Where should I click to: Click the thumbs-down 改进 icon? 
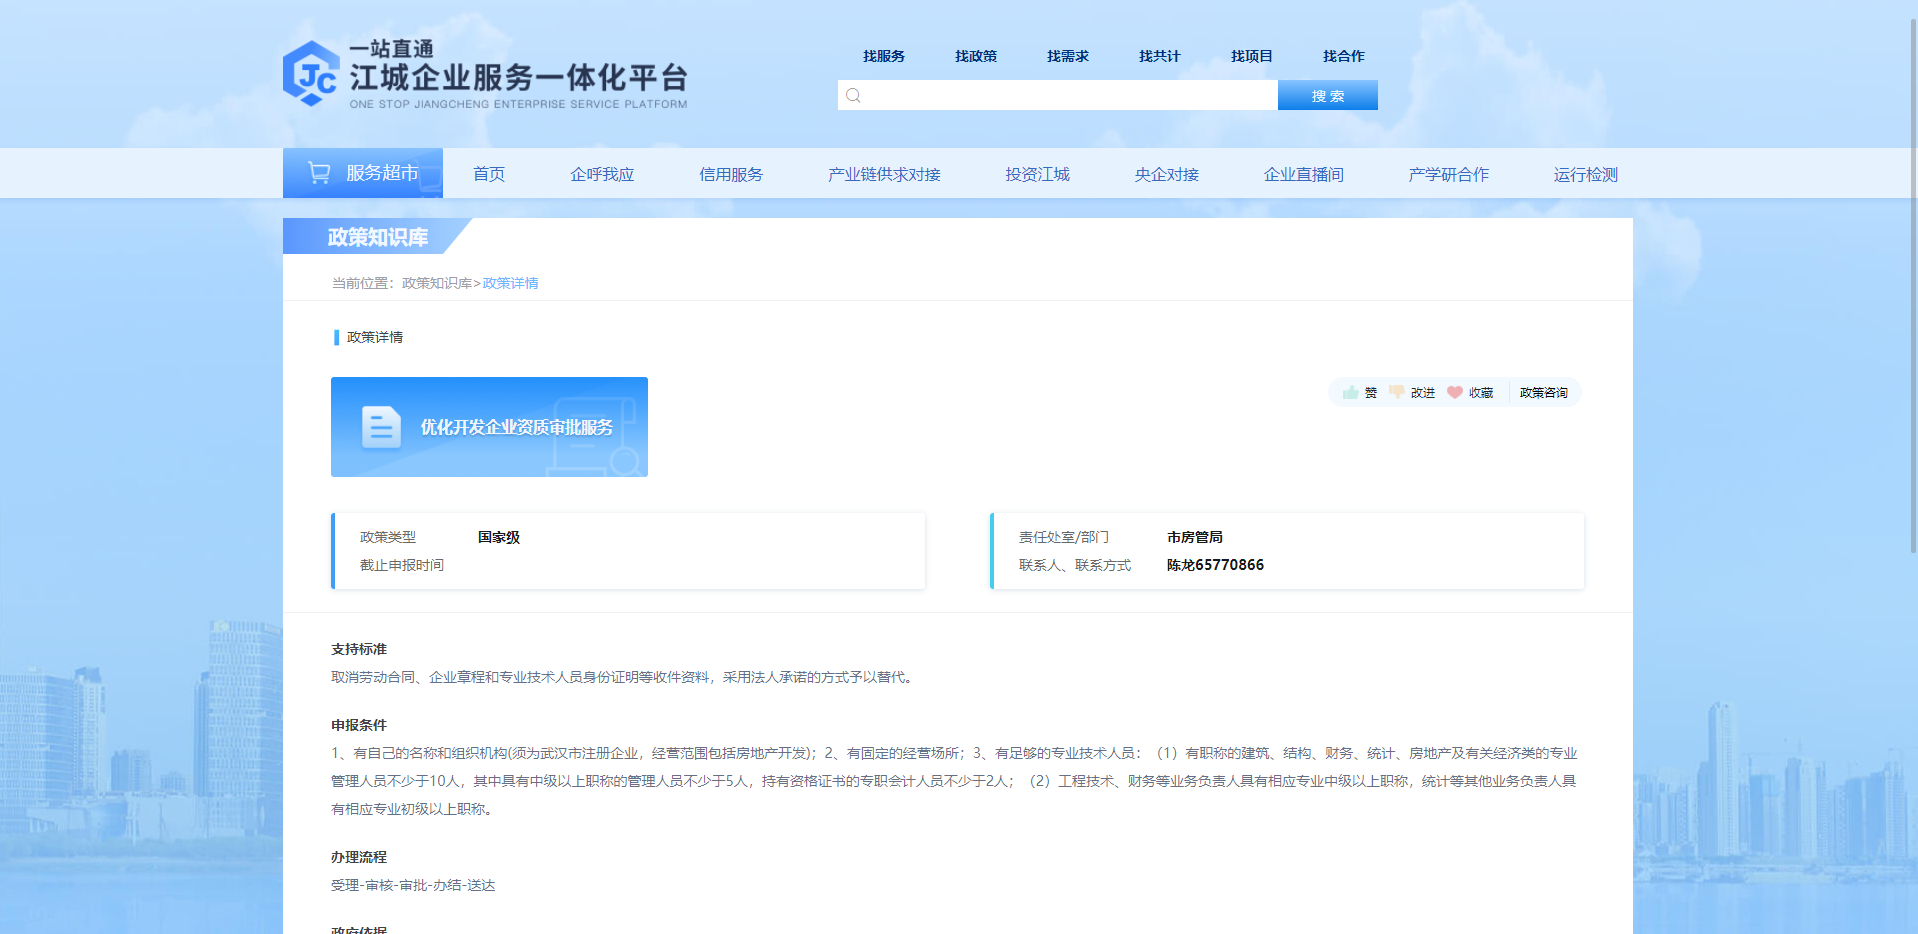(x=1396, y=392)
